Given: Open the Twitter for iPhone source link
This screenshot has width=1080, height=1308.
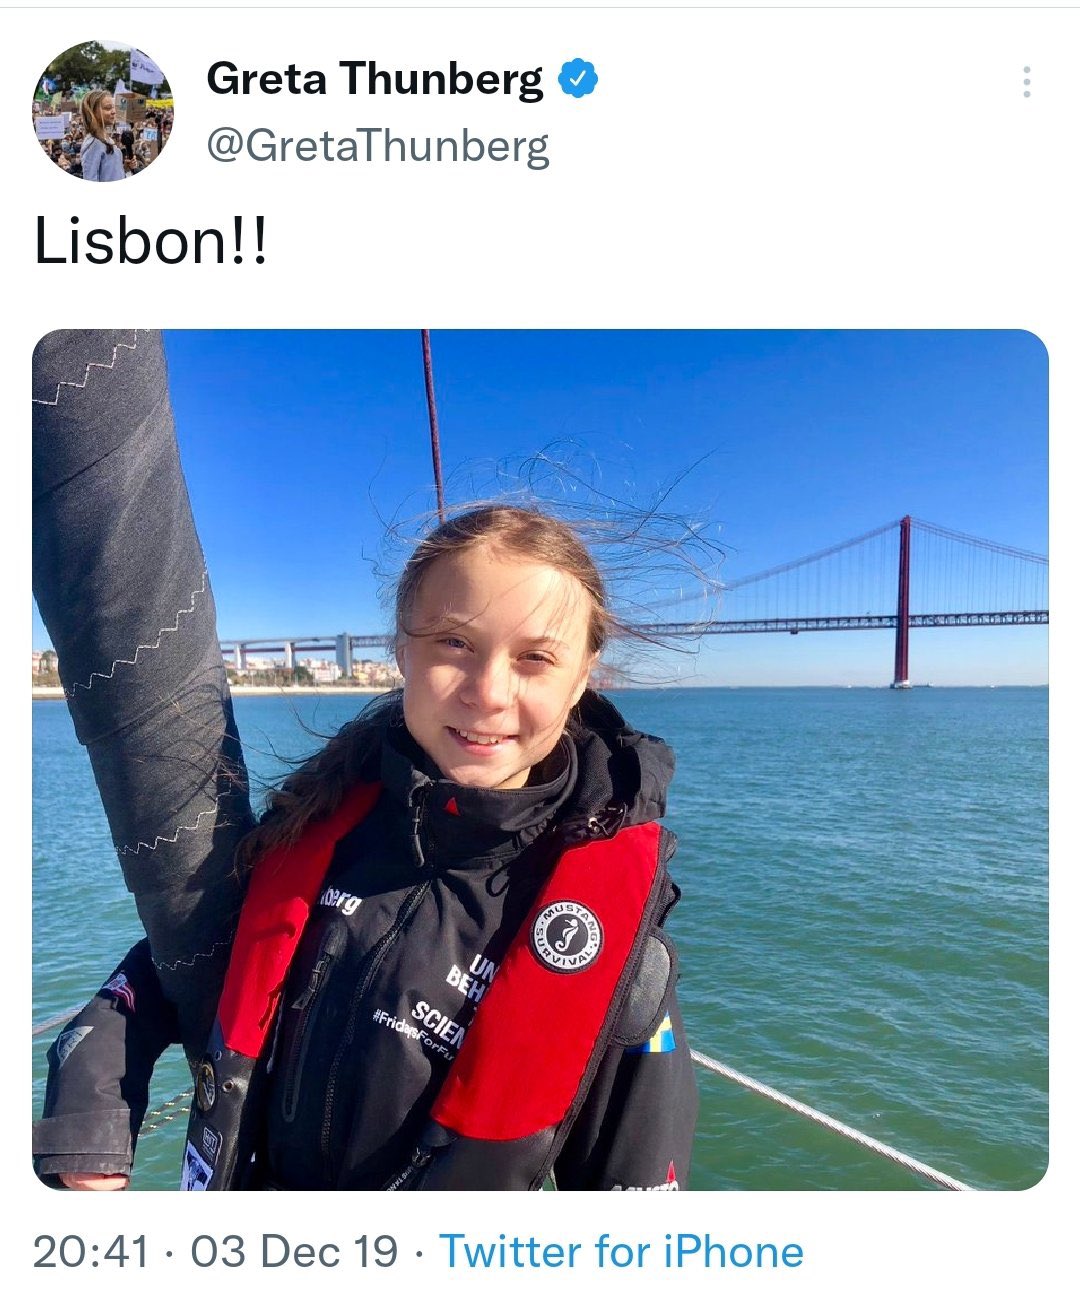Looking at the screenshot, I should point(621,1252).
